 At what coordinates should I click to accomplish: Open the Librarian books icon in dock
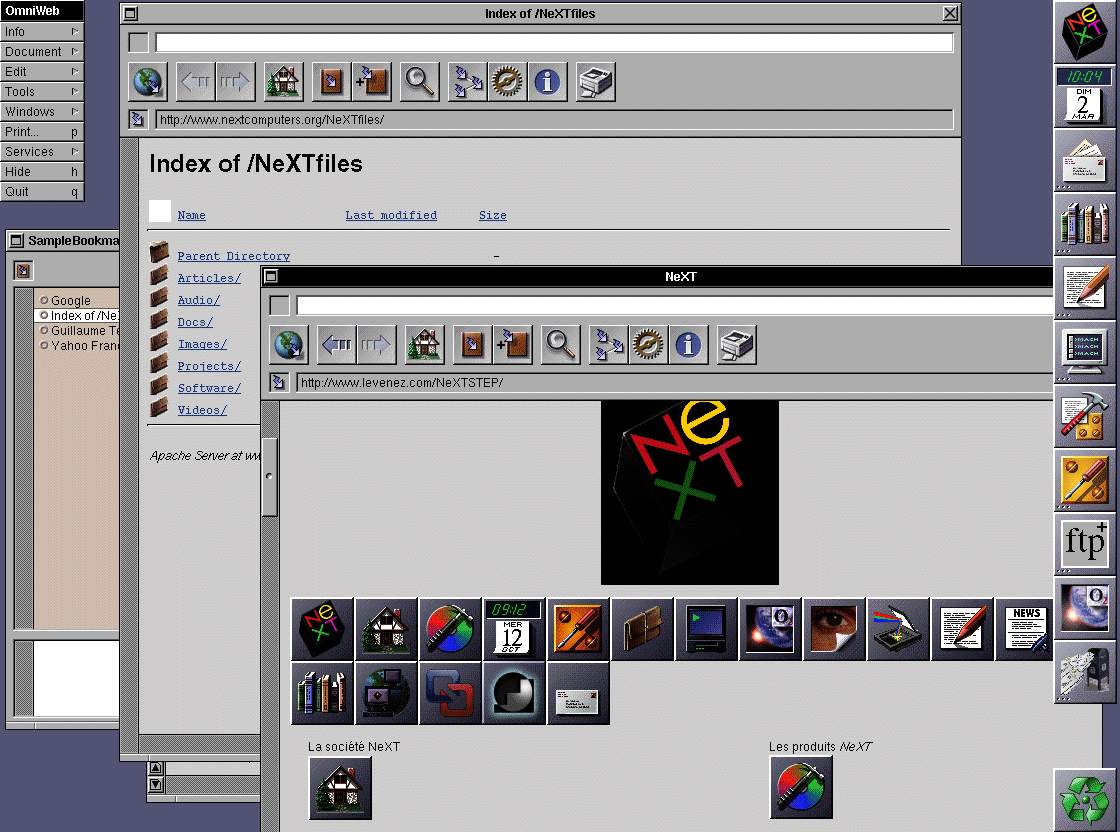coord(1084,224)
